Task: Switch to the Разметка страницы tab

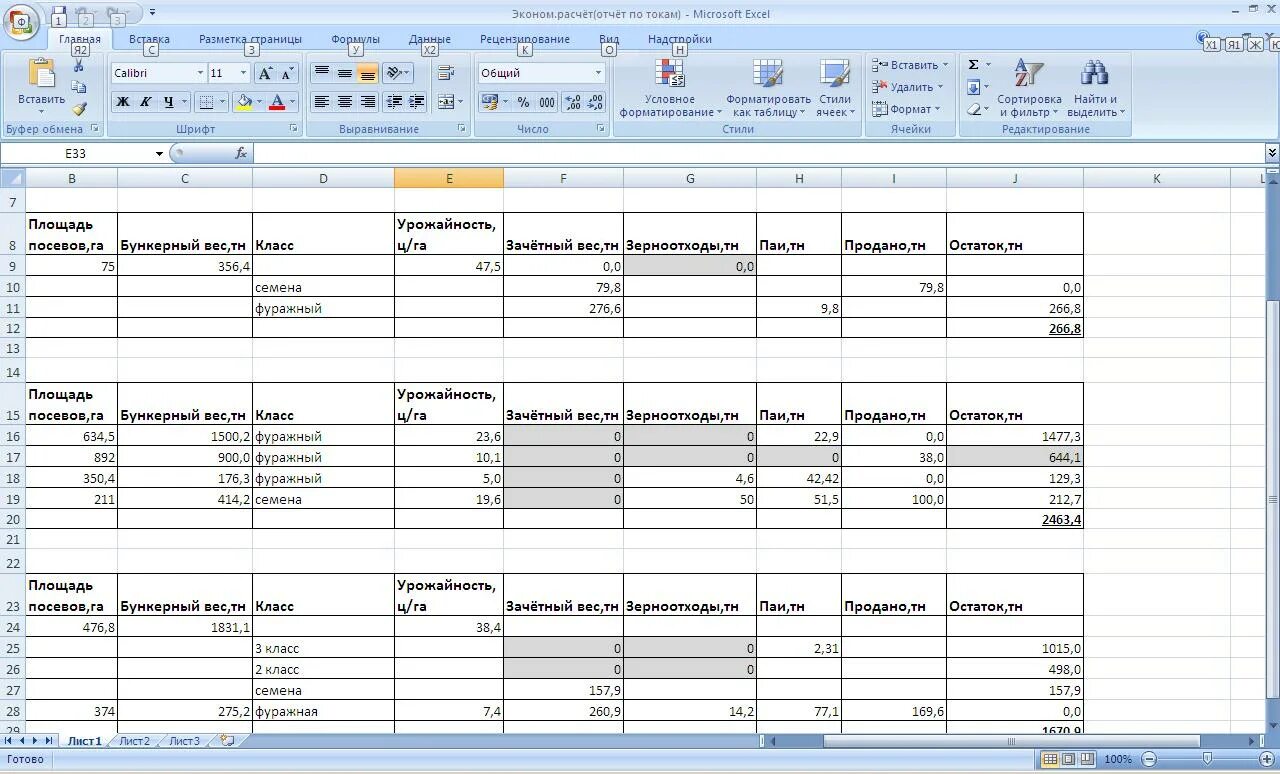Action: tap(250, 39)
